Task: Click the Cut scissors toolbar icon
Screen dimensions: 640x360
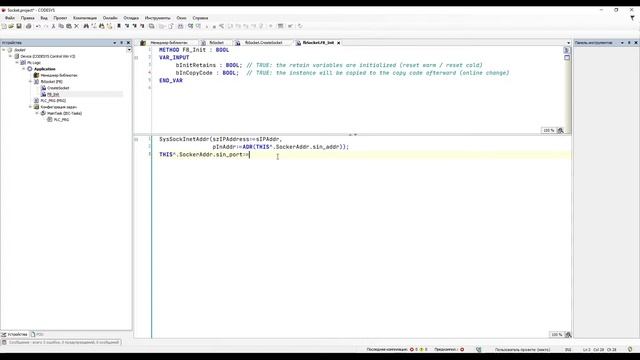Action: click(53, 26)
